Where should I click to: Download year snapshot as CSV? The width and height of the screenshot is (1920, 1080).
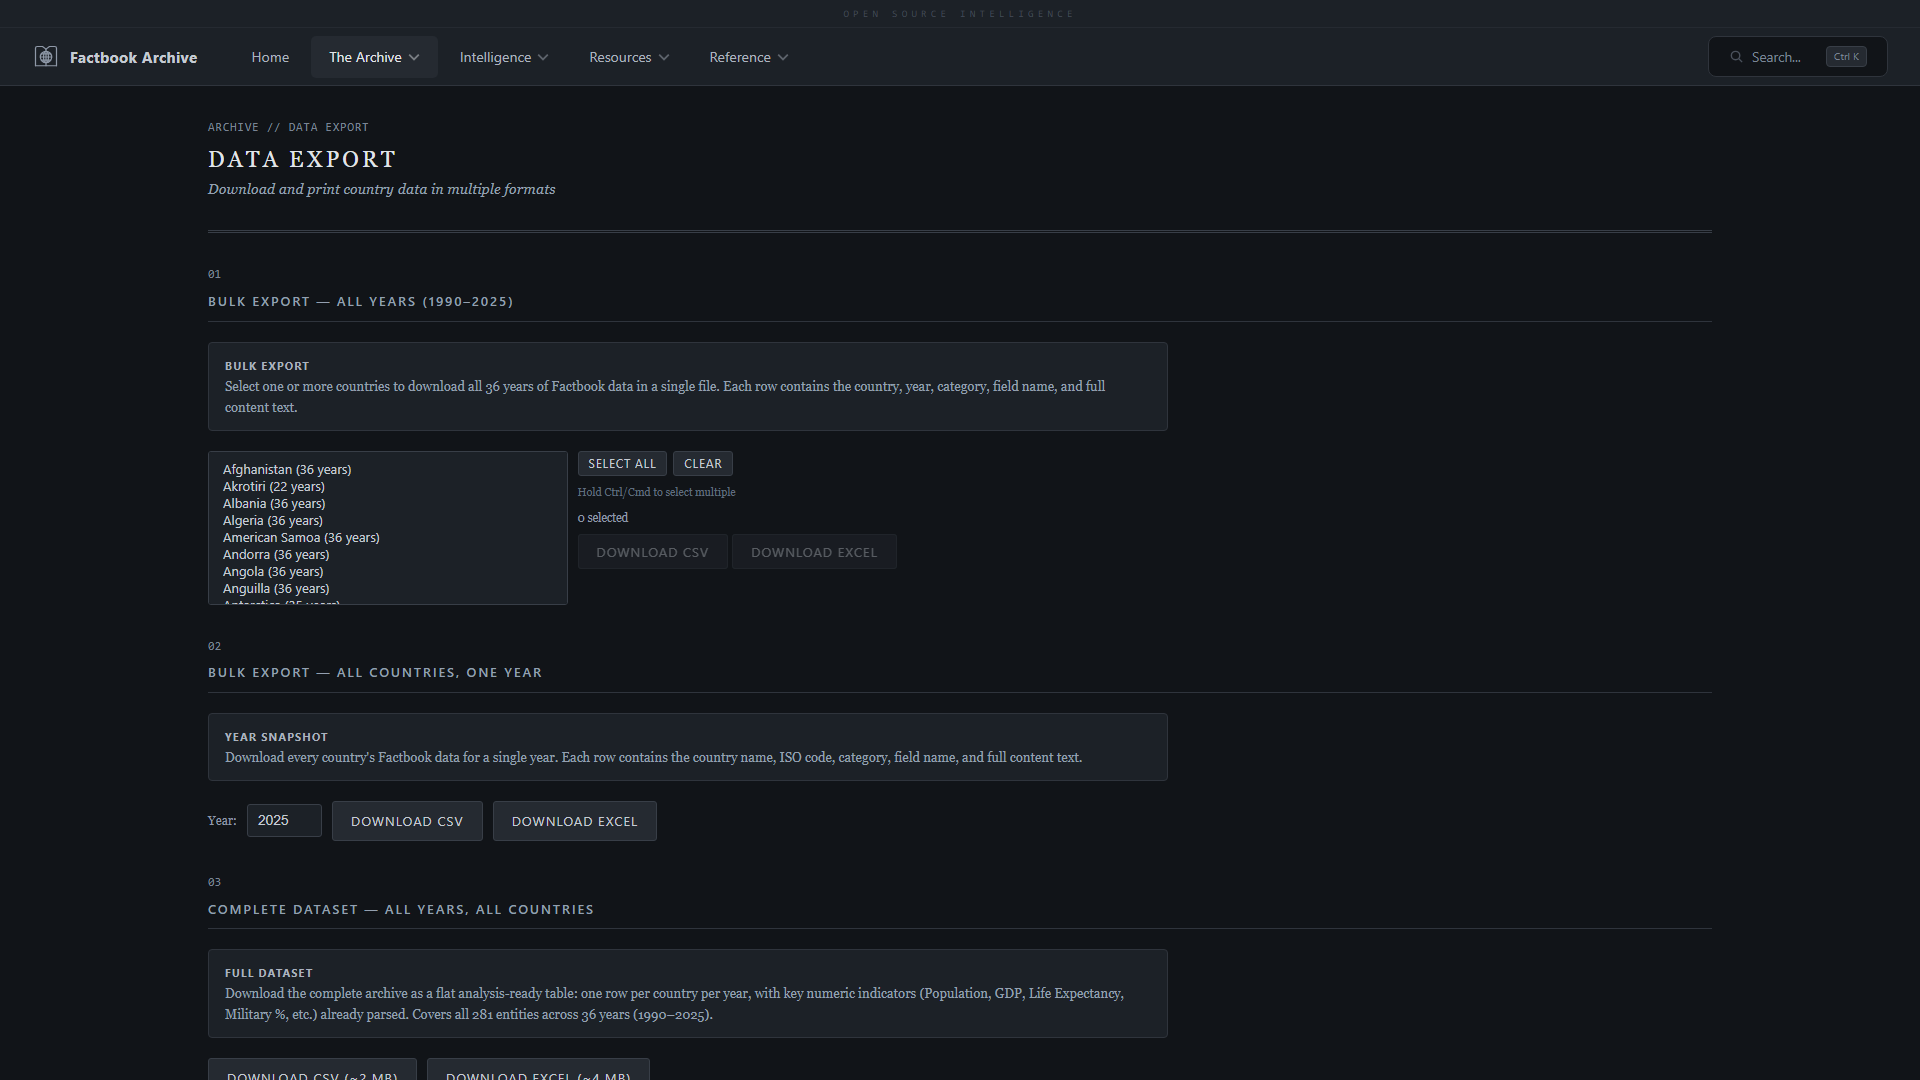pyautogui.click(x=407, y=821)
